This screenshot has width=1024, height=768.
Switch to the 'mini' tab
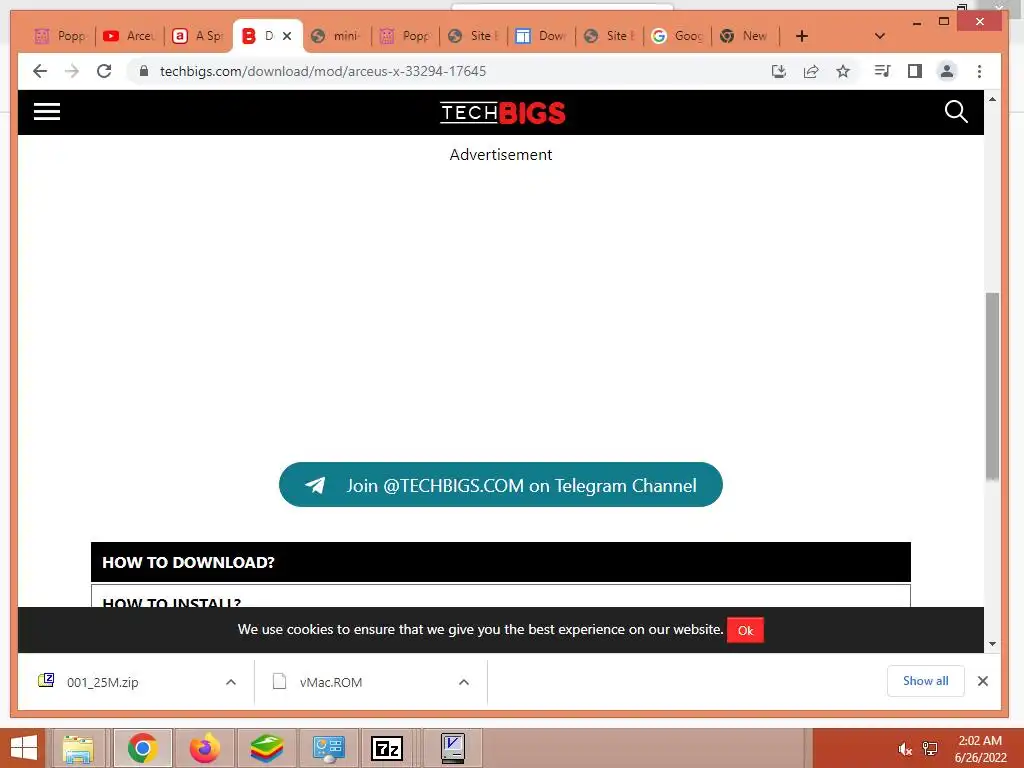click(336, 36)
